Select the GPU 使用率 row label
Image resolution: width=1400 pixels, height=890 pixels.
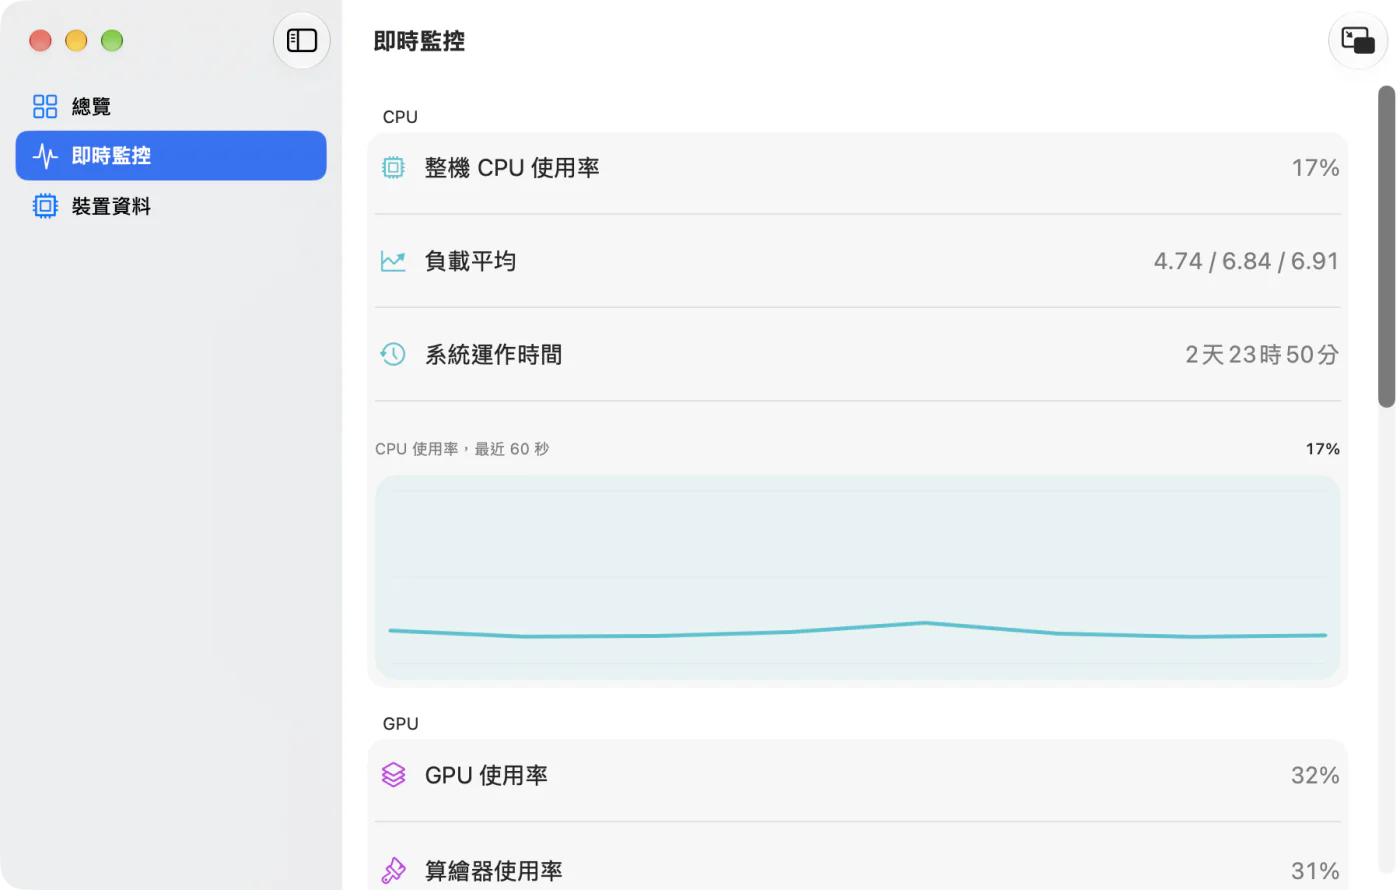click(x=486, y=775)
